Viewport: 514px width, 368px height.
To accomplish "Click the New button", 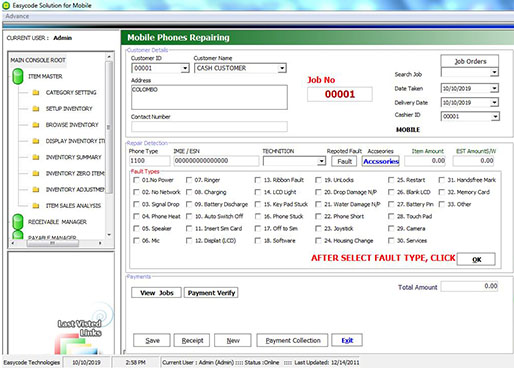I will click(233, 340).
